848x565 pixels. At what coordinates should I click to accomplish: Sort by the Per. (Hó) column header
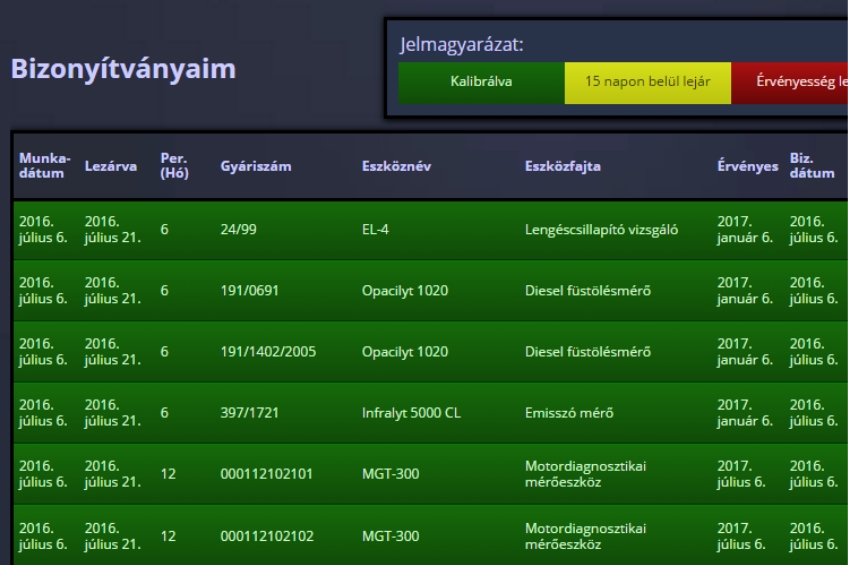click(175, 165)
